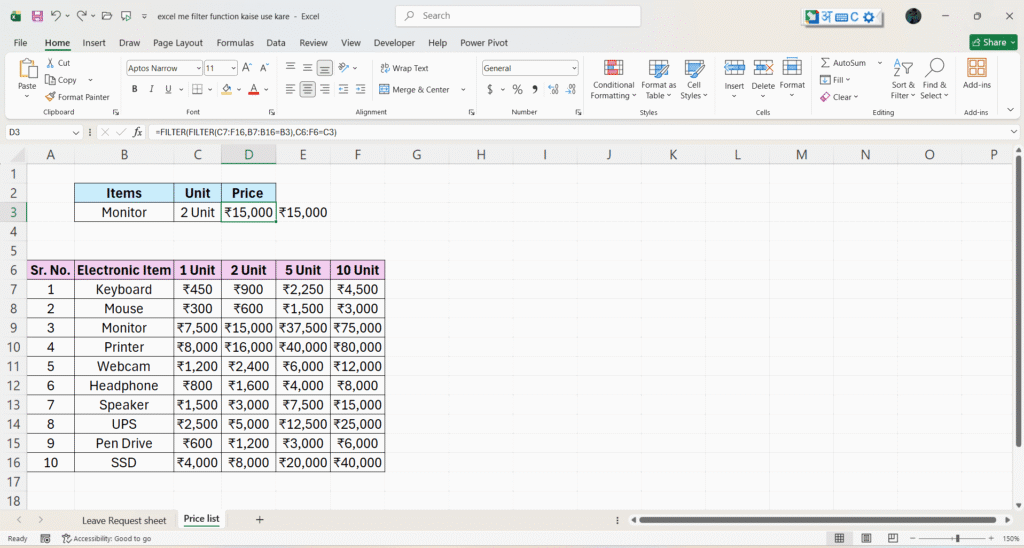Decrease font size with smaller A icon
The height and width of the screenshot is (548, 1024).
coord(264,68)
